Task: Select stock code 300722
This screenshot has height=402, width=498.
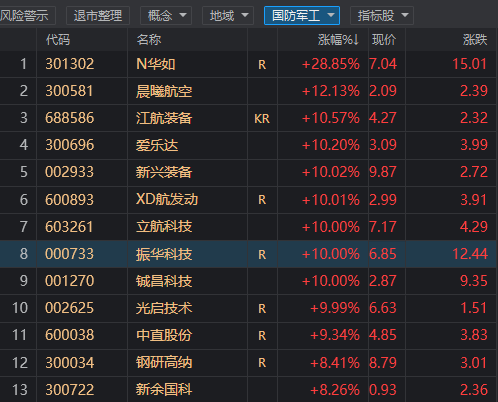Action: pos(70,390)
